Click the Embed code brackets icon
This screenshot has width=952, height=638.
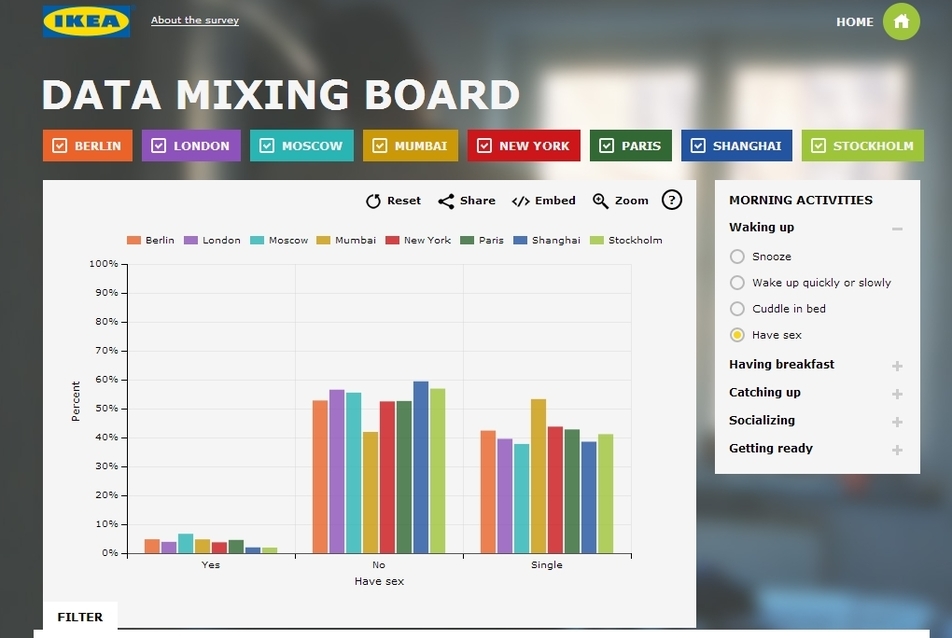tap(520, 201)
